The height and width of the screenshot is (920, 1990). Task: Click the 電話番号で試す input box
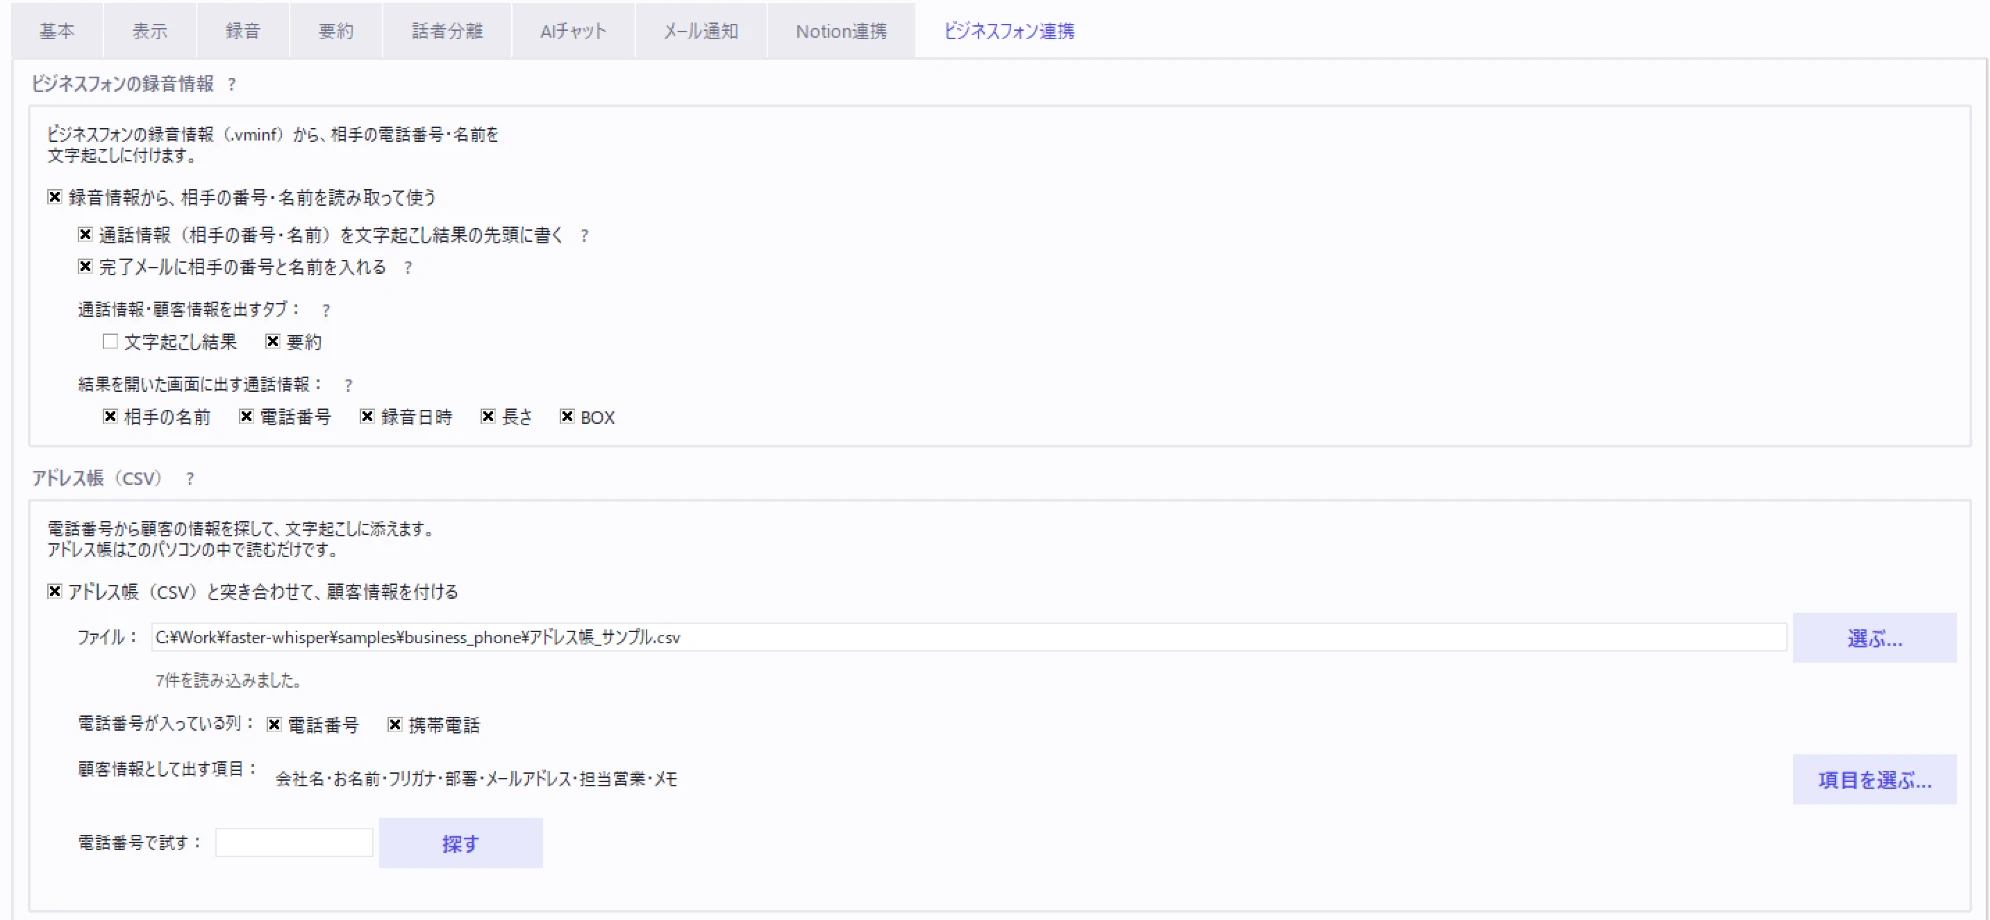[x=294, y=843]
